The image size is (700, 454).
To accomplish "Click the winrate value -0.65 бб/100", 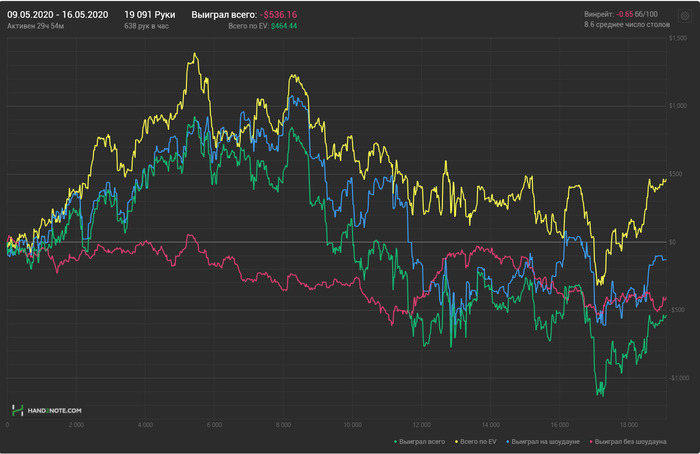I will point(637,14).
